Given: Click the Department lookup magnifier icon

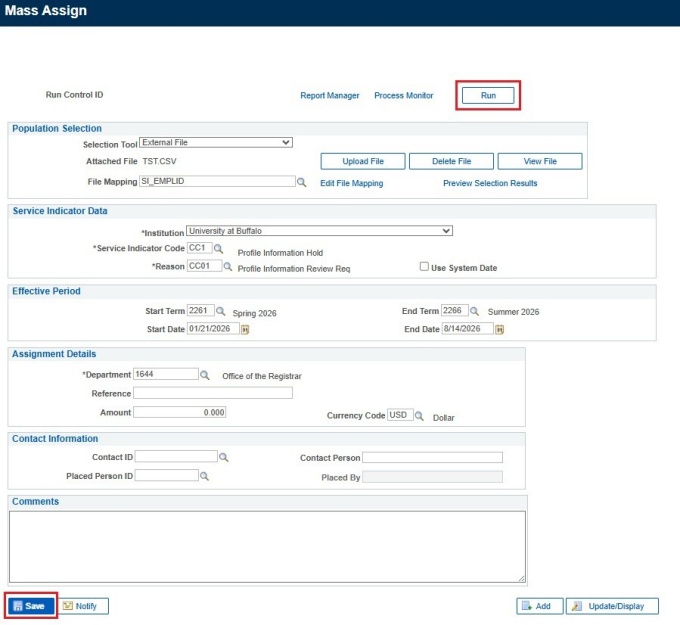Looking at the screenshot, I should tap(204, 375).
